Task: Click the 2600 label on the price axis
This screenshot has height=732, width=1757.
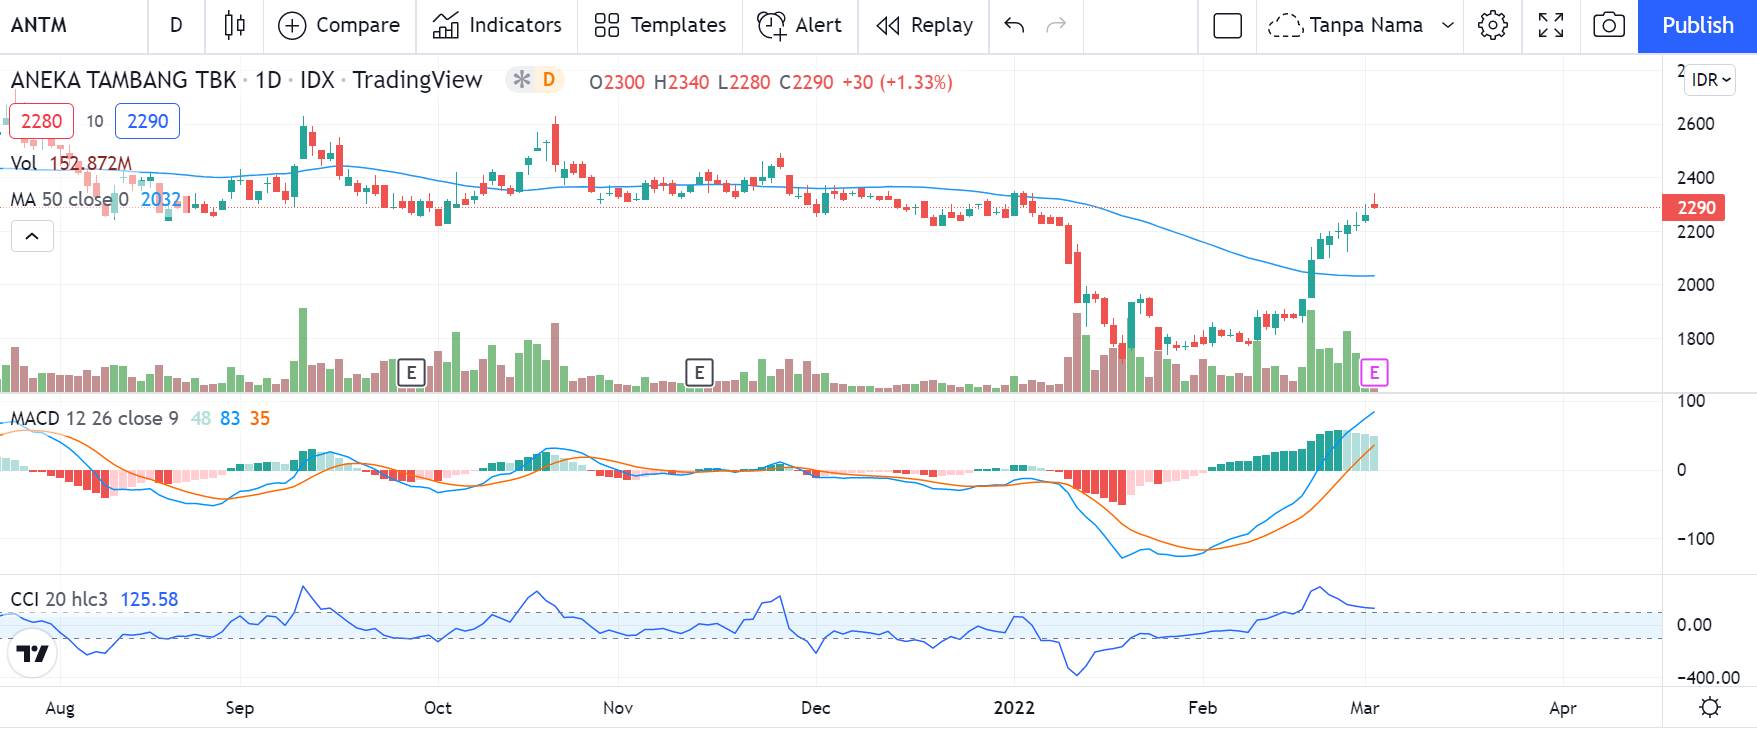Action: pyautogui.click(x=1696, y=124)
